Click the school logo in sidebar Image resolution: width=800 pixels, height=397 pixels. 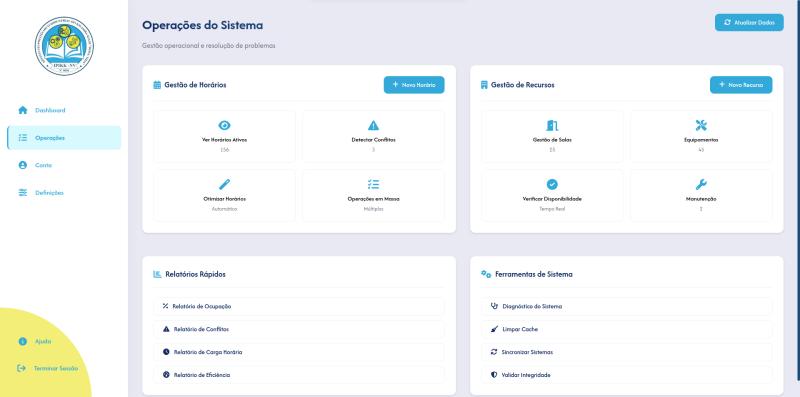(x=64, y=46)
